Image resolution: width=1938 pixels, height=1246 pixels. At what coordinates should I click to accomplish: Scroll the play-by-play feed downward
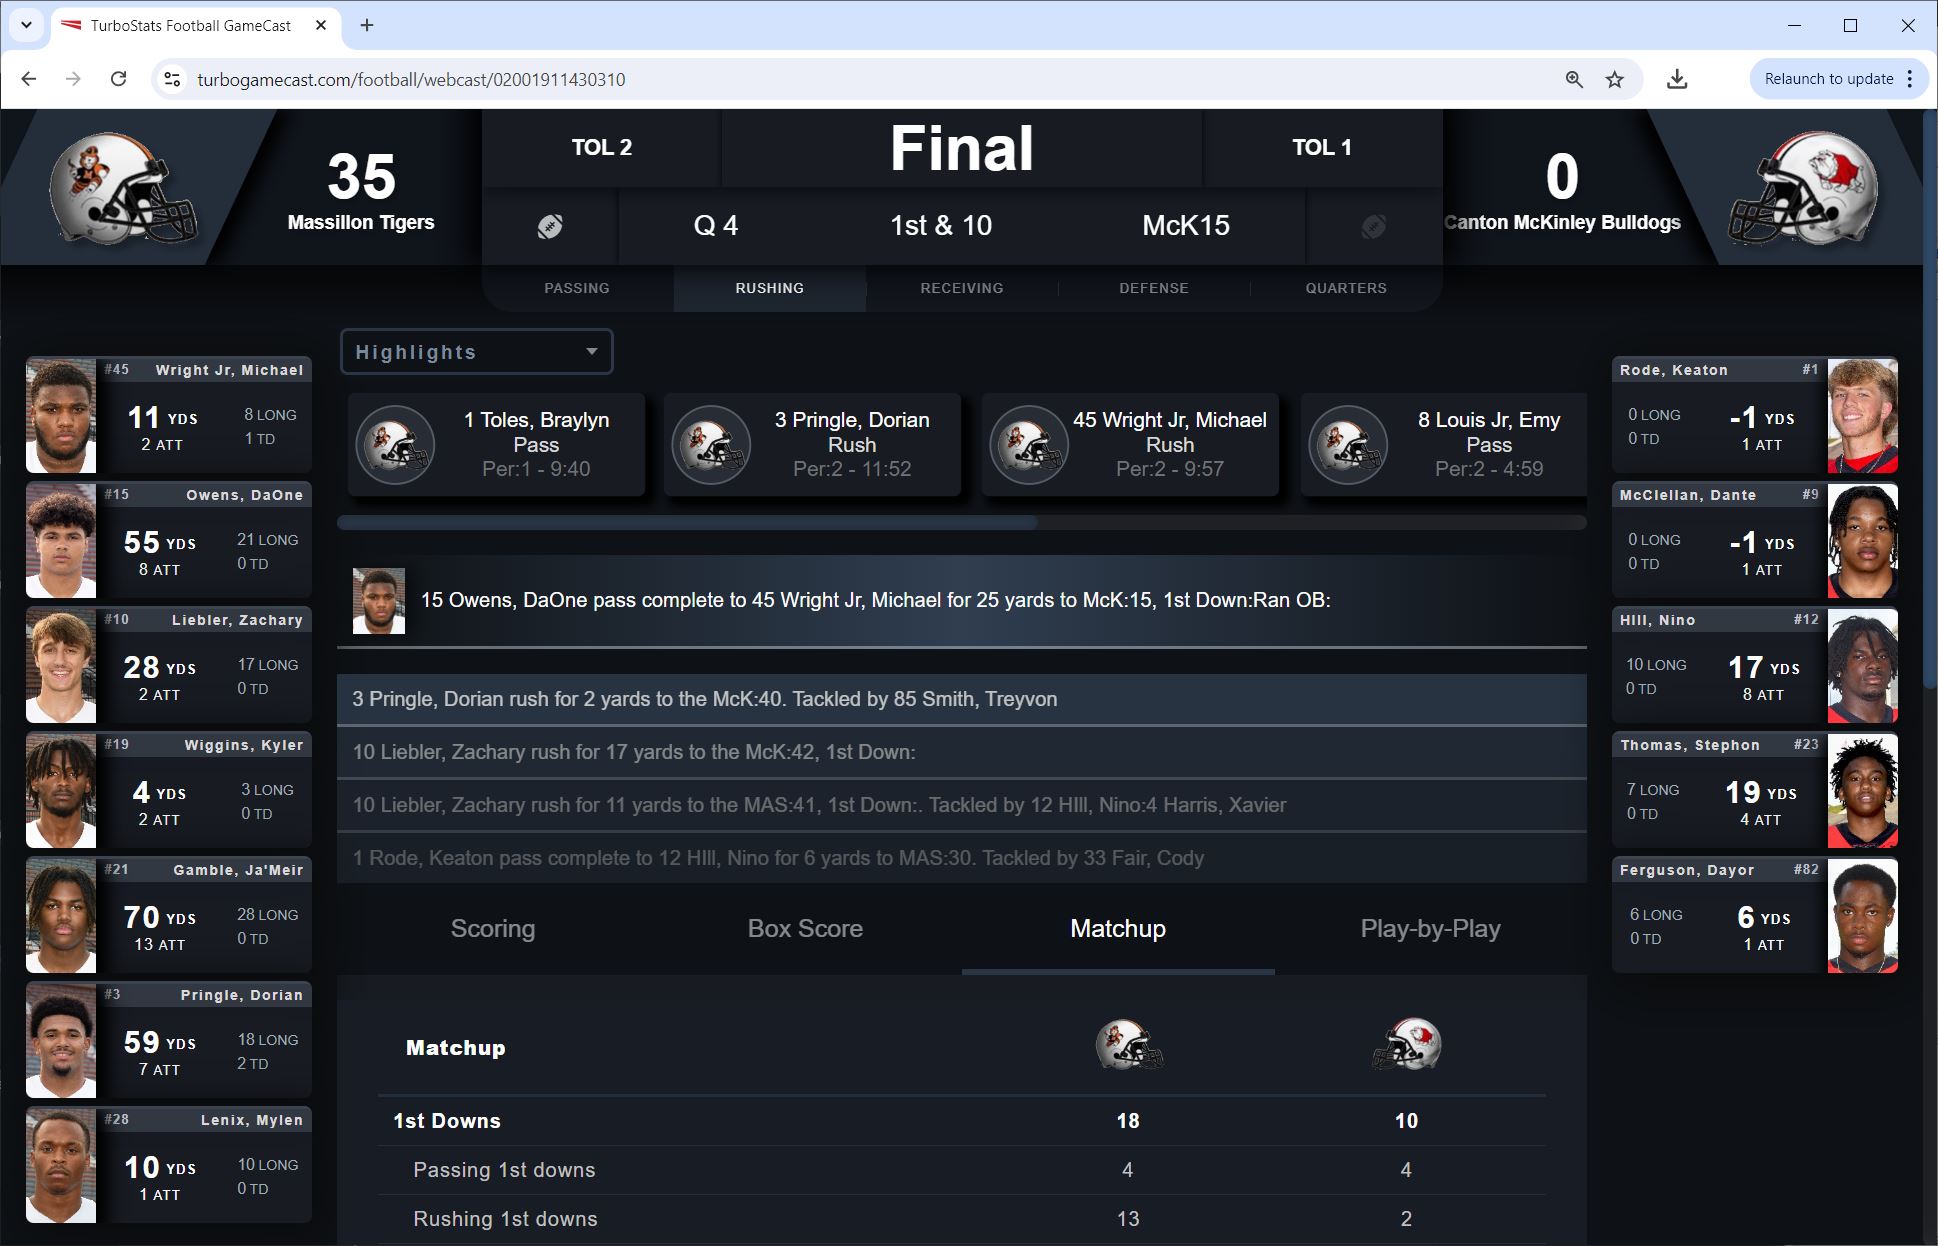tap(966, 858)
